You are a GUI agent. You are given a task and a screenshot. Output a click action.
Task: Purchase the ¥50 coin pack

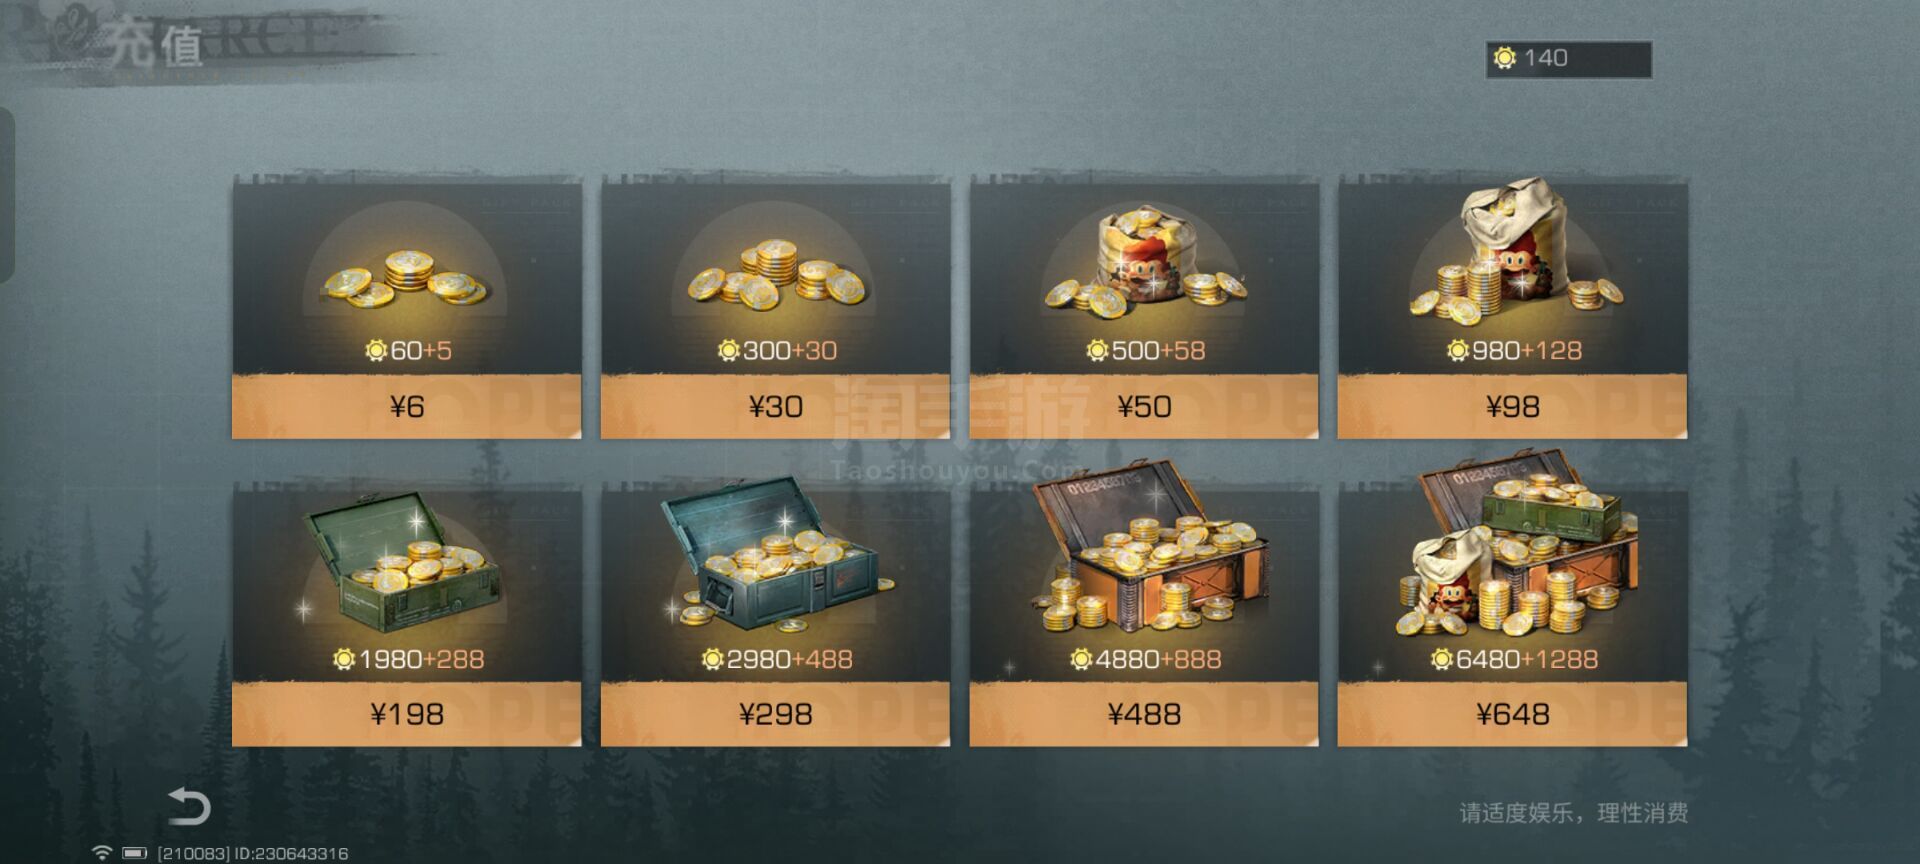pos(1144,406)
